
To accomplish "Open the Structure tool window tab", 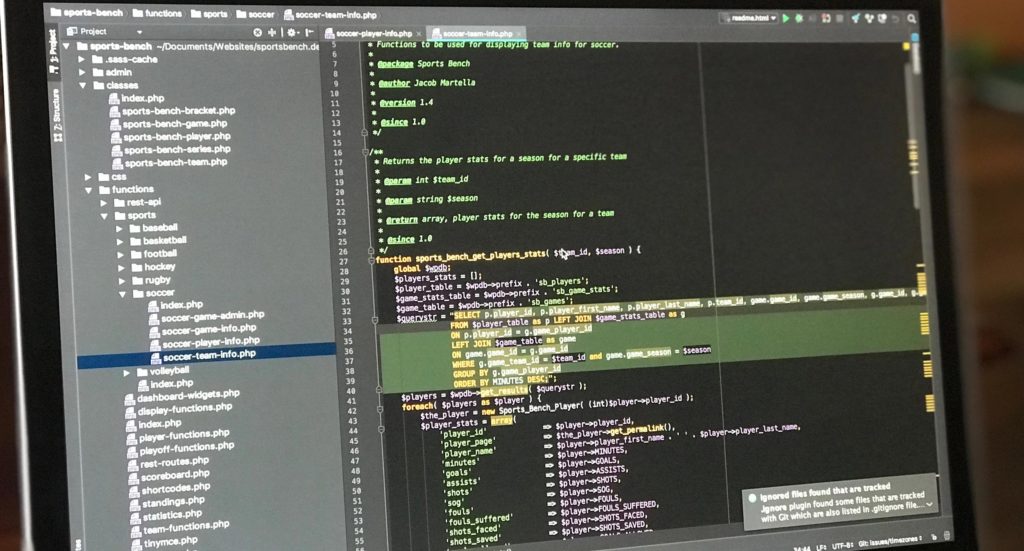I will (57, 115).
